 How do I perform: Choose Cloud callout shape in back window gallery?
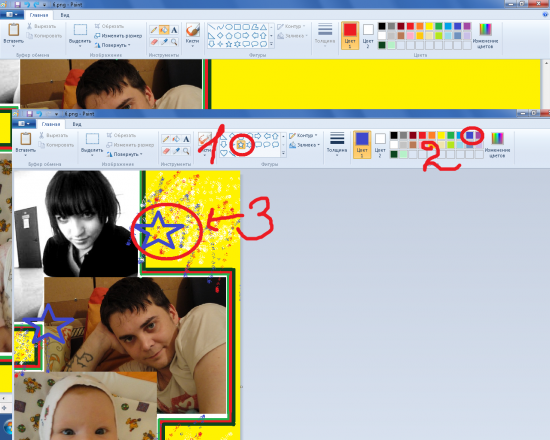(263, 44)
